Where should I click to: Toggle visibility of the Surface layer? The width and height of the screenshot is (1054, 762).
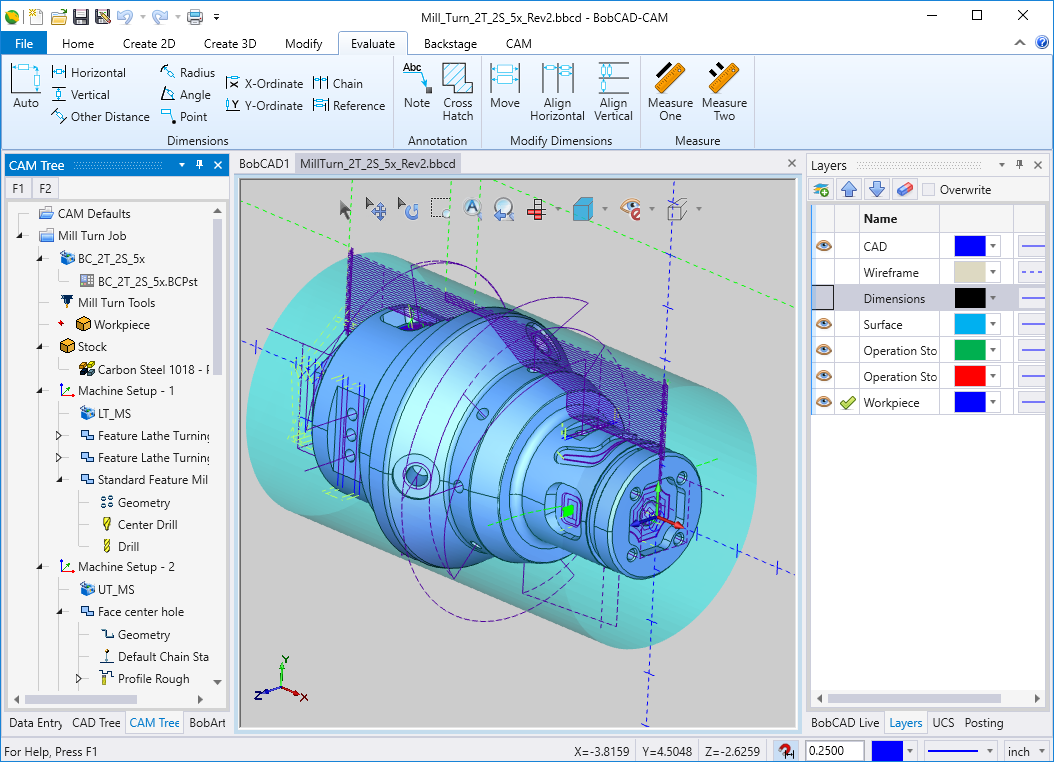824,324
